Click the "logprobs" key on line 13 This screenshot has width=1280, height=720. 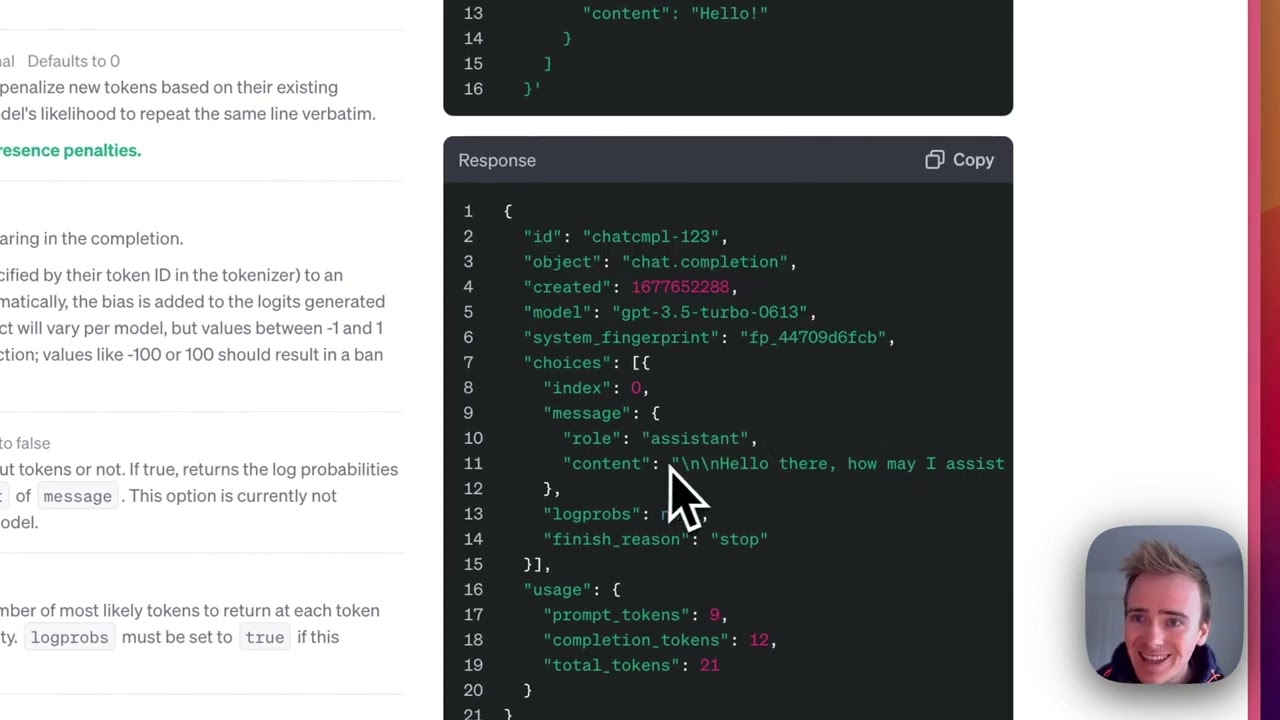(x=592, y=514)
